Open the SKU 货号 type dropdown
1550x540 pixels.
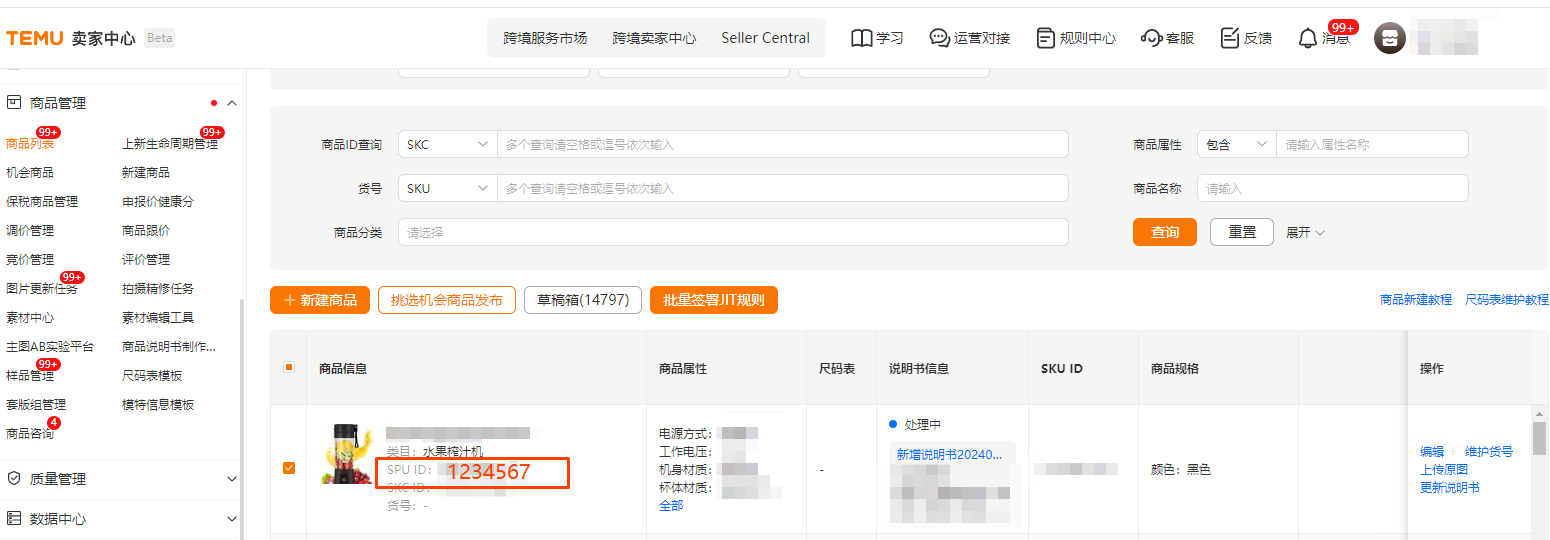447,188
